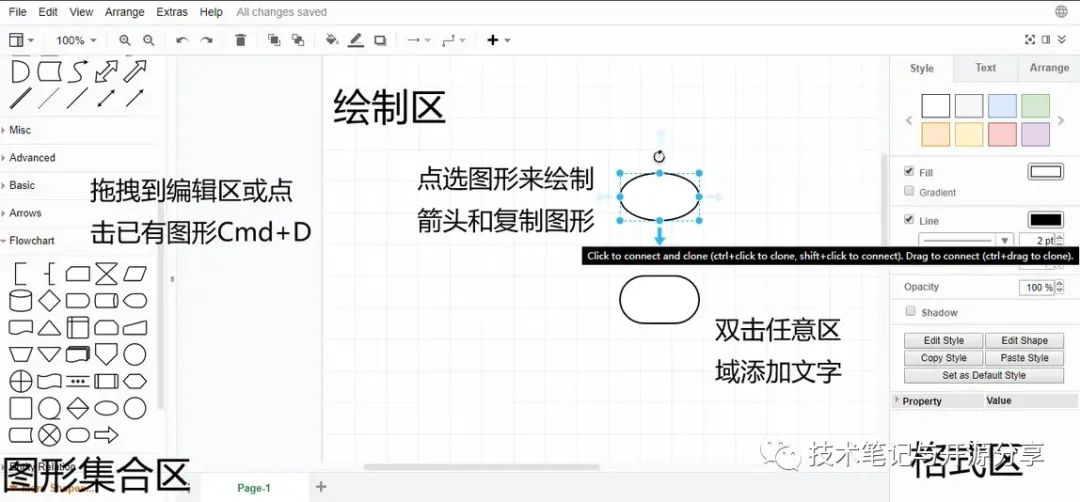Toggle the Fill checkbox
1080x502 pixels.
pos(908,171)
